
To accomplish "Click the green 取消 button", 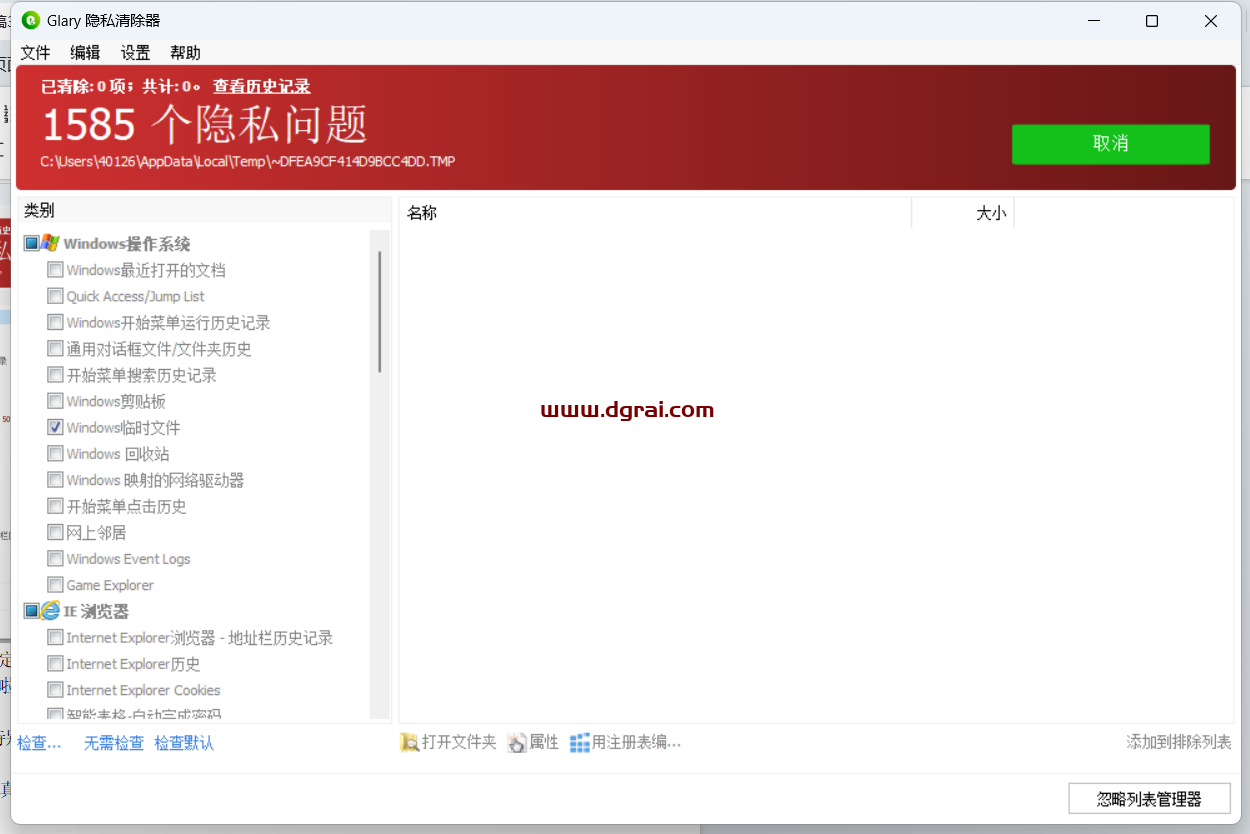I will (x=1110, y=144).
